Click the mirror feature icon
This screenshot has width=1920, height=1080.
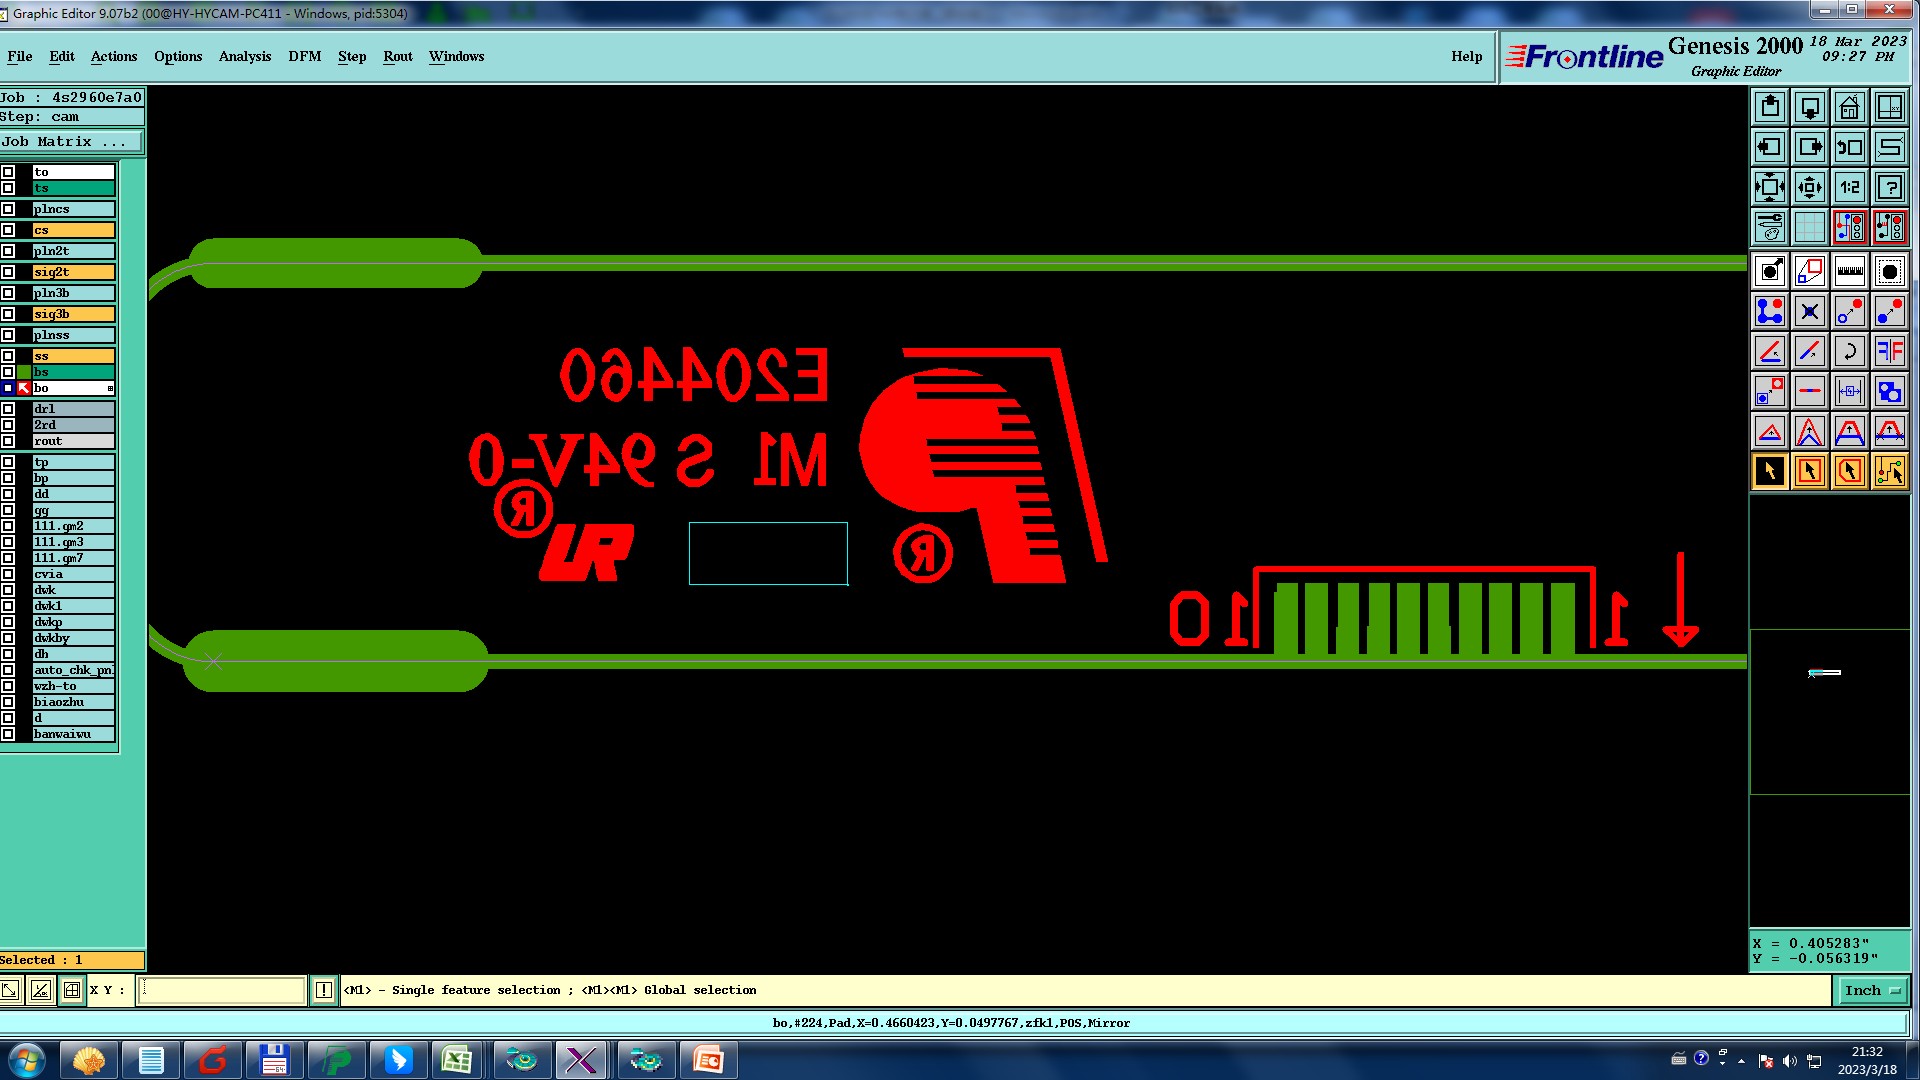(x=1889, y=351)
